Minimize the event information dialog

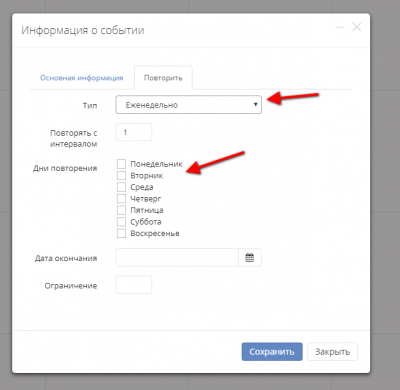[339, 27]
